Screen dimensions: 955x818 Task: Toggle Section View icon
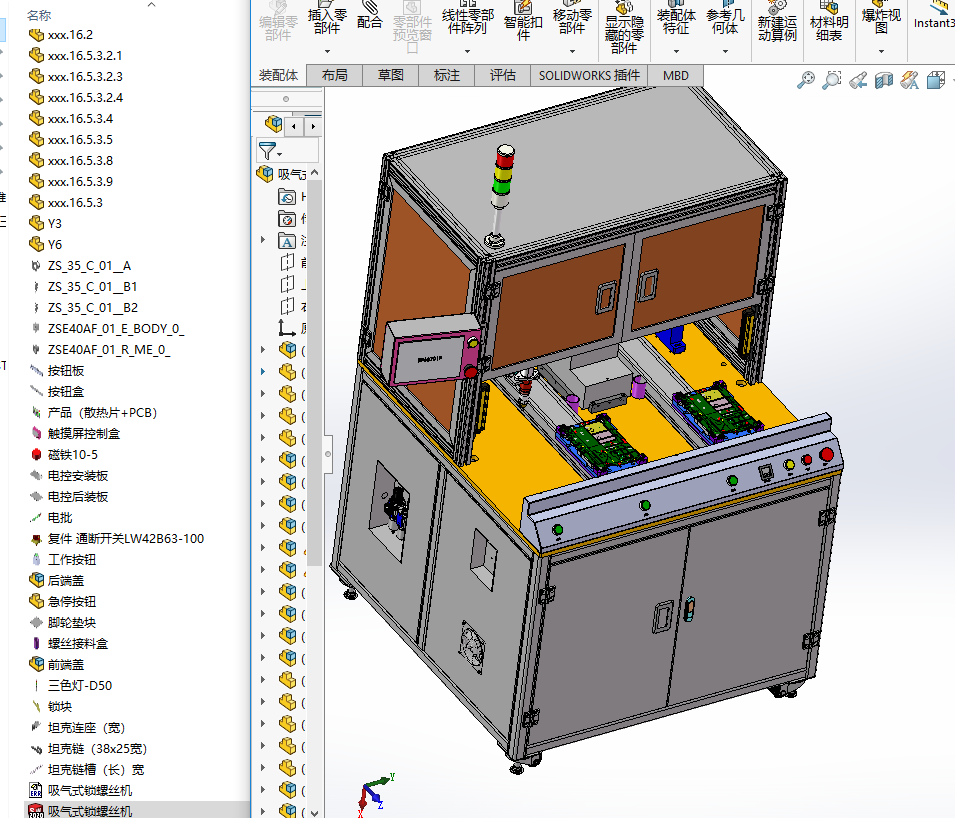(x=883, y=80)
